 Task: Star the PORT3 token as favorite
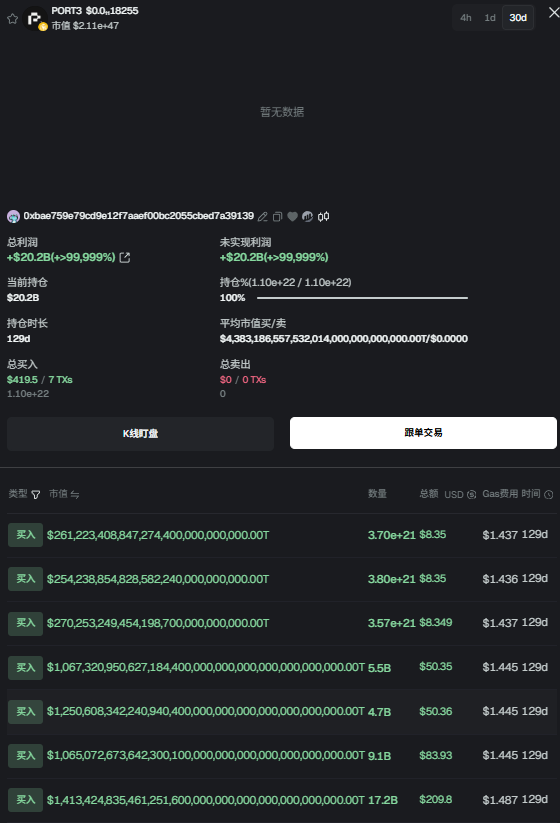click(x=13, y=19)
